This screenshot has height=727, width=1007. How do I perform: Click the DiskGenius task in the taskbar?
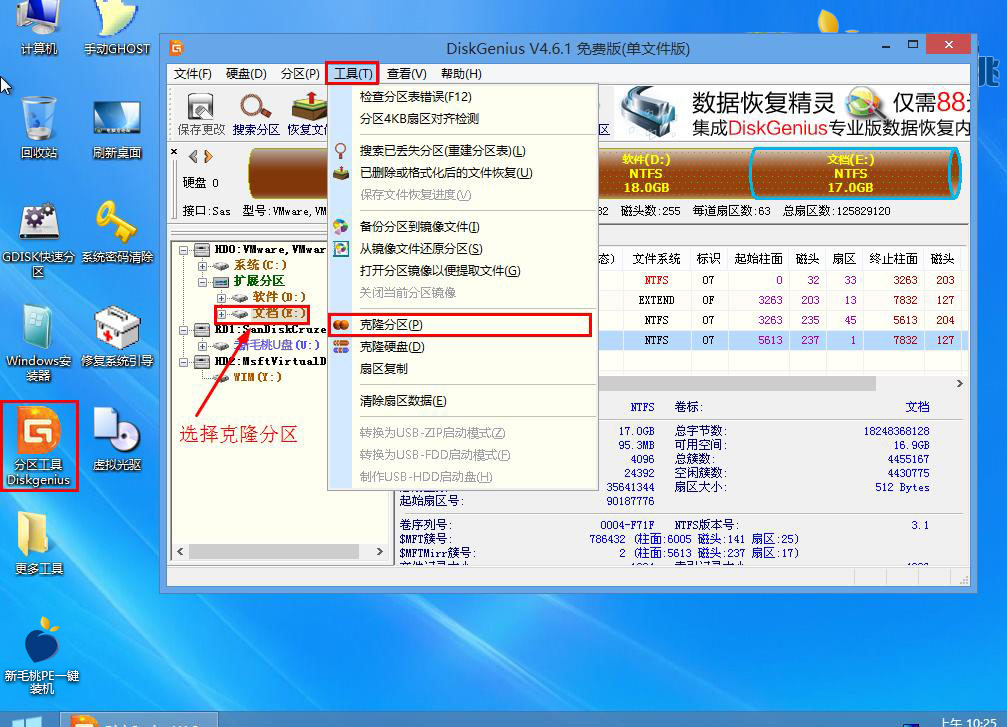(x=139, y=721)
